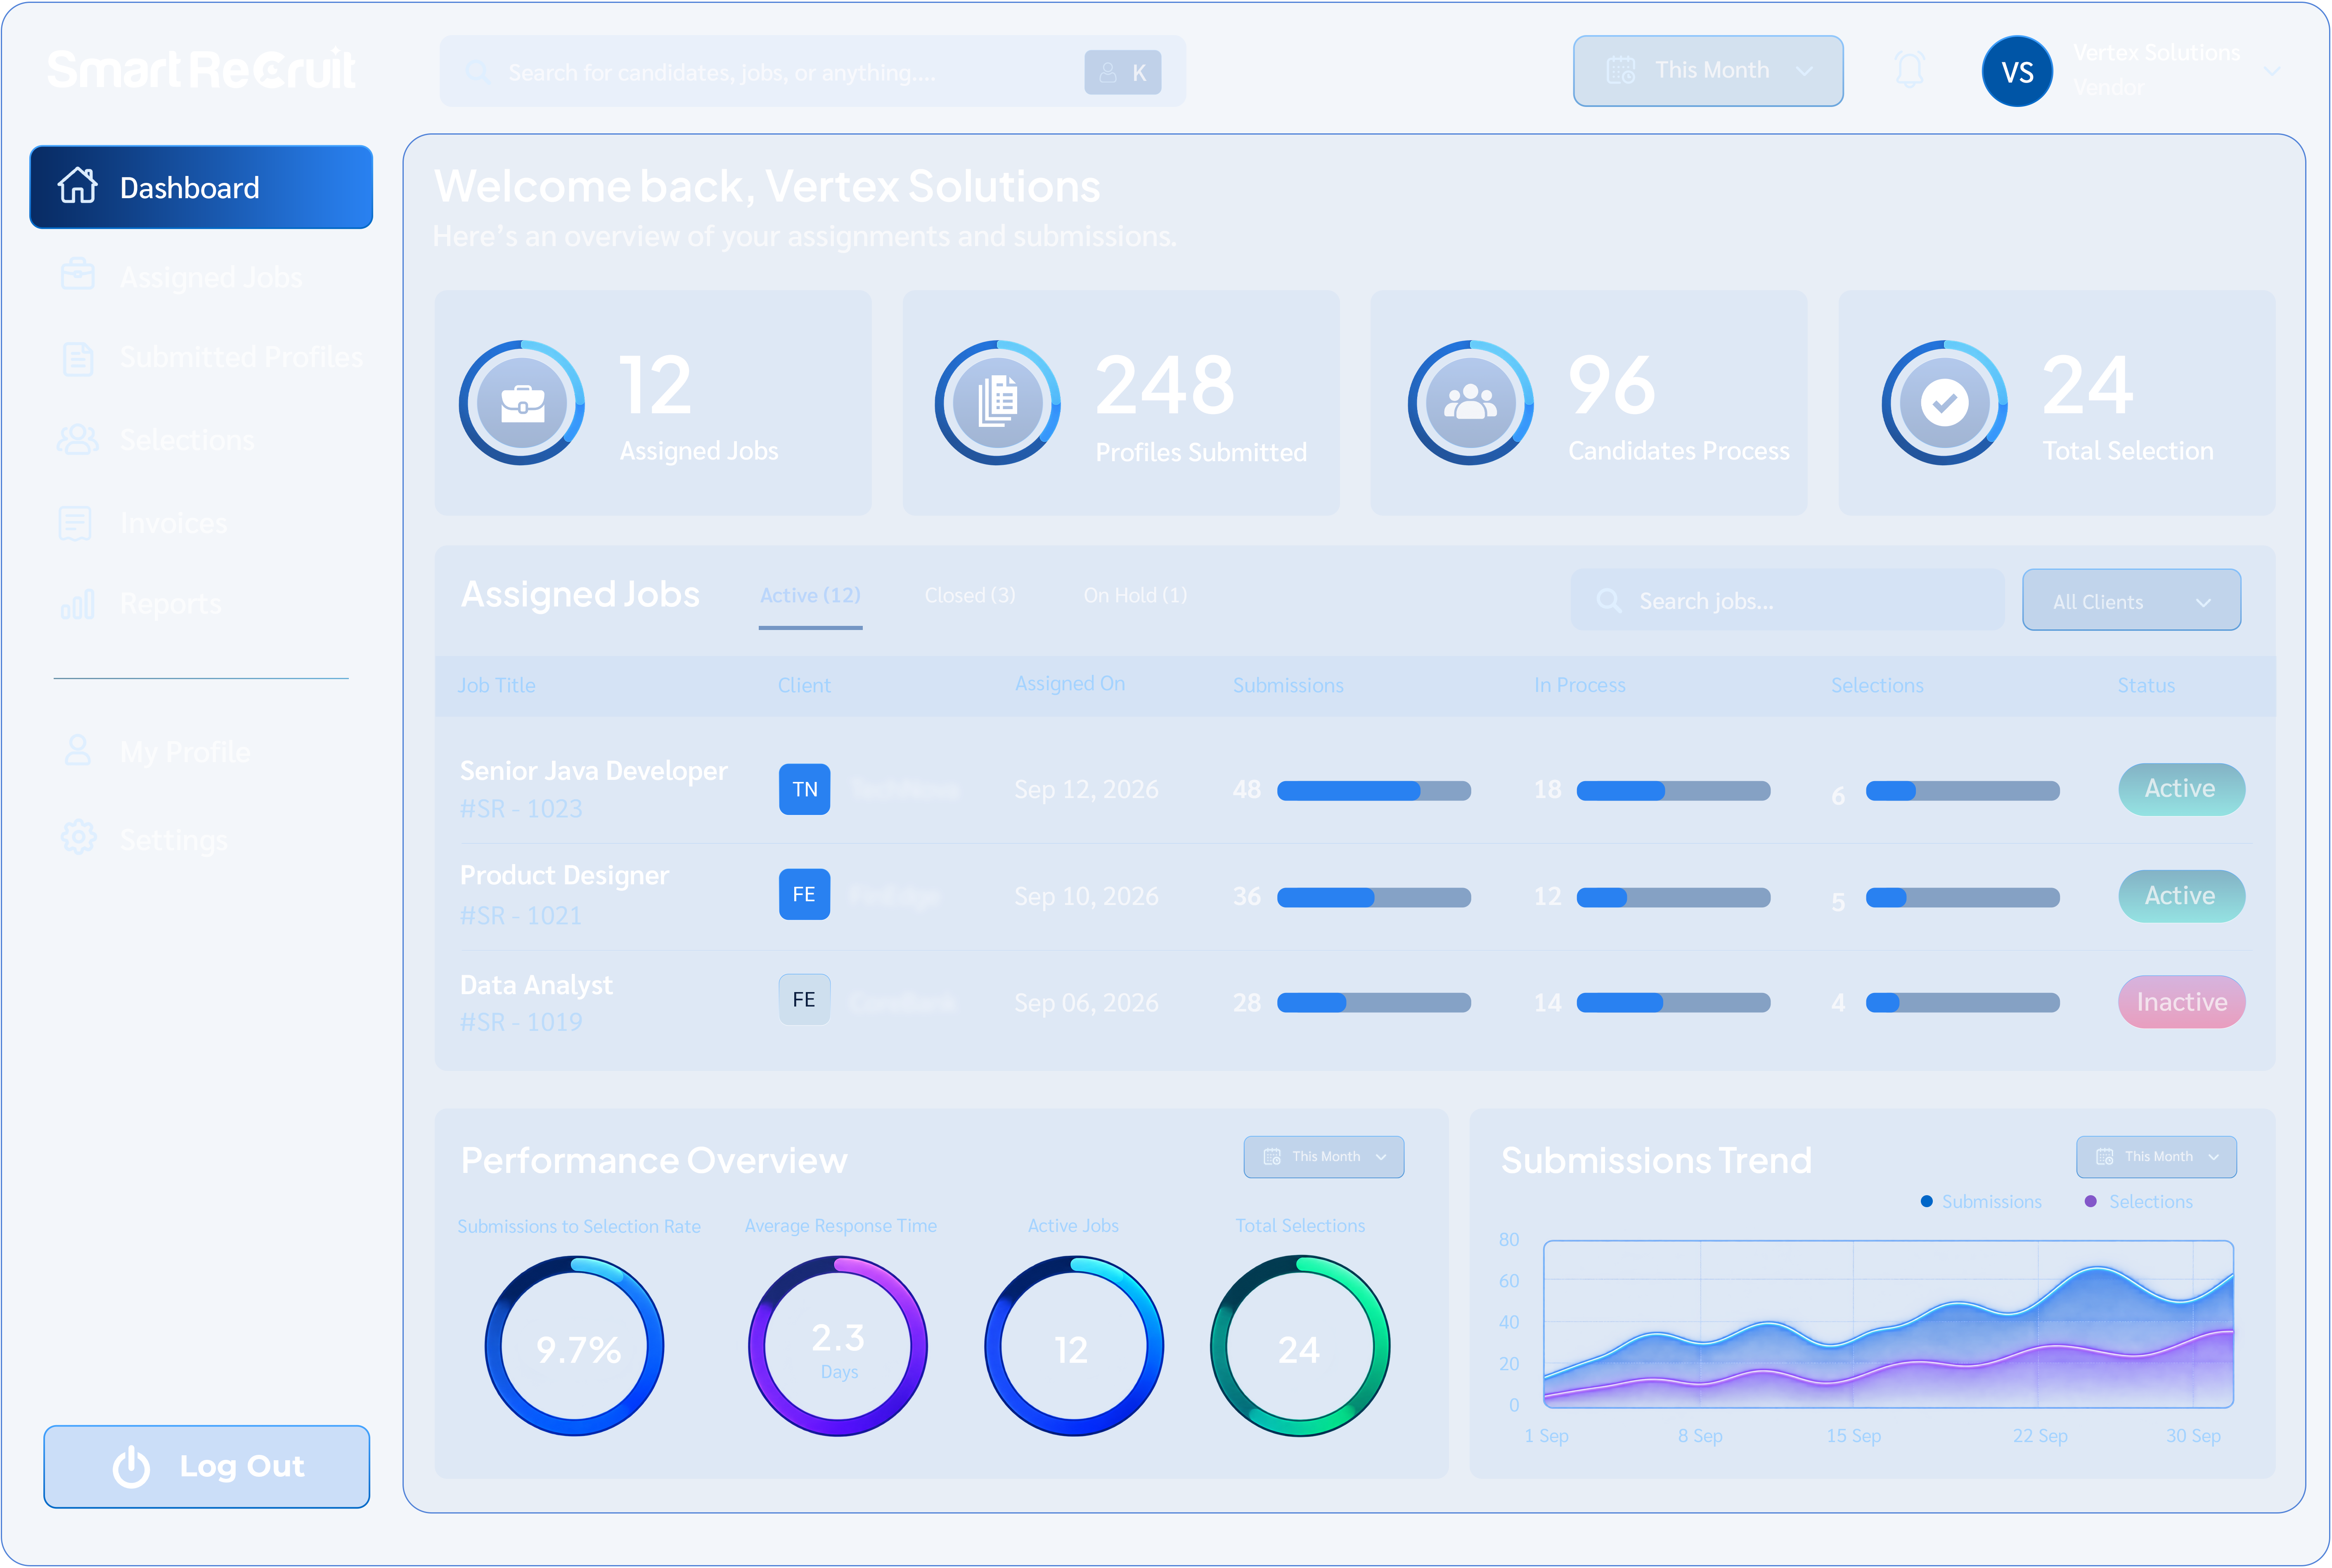Open Performance Overview This Month dropdown

point(1324,1157)
